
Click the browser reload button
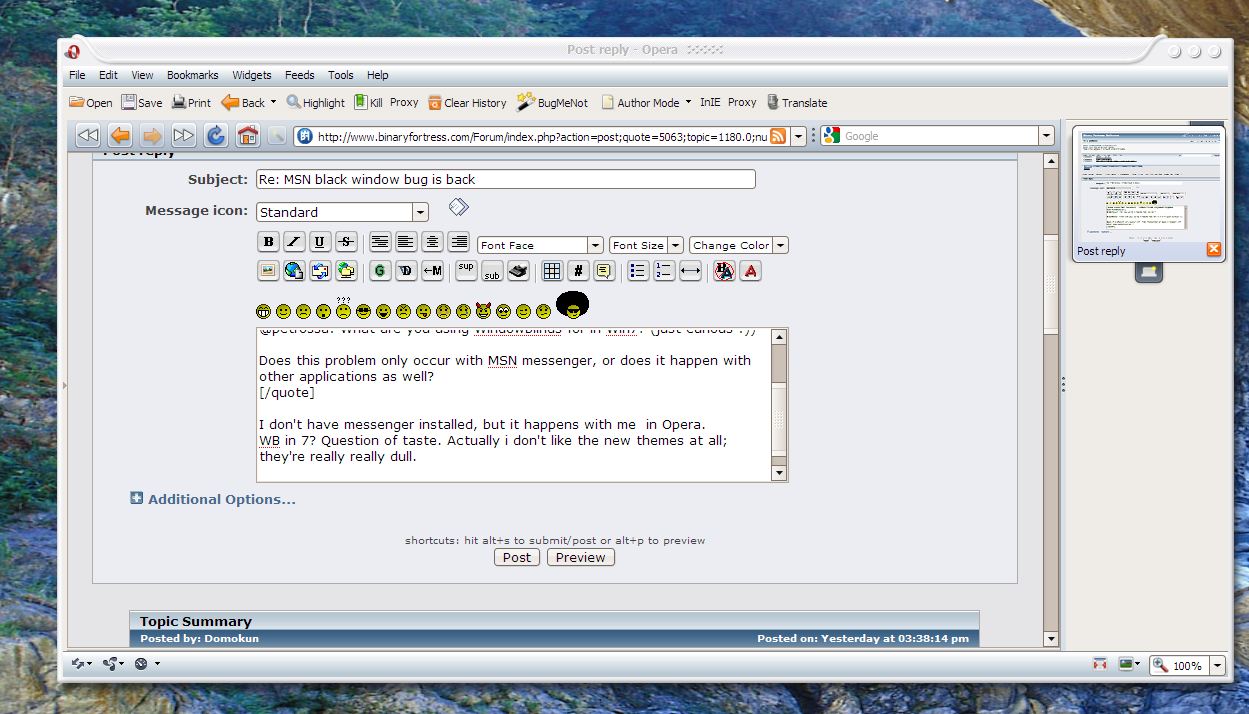point(215,136)
